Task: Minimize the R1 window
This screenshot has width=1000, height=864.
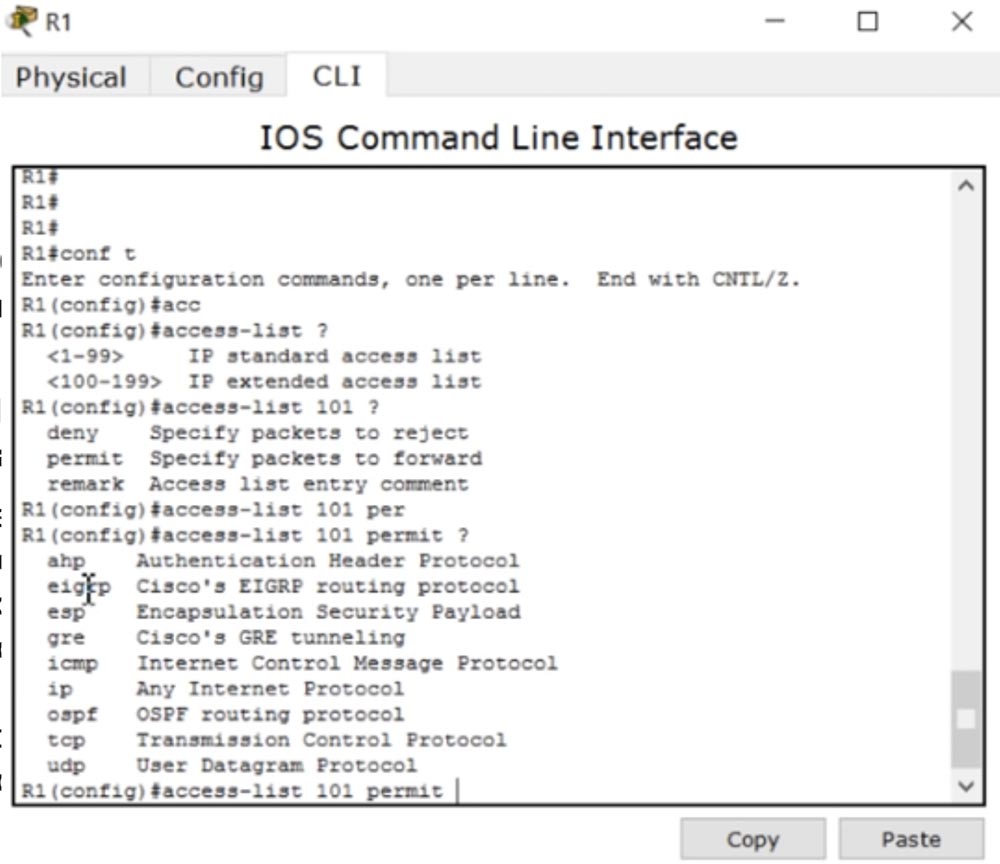Action: click(x=775, y=21)
